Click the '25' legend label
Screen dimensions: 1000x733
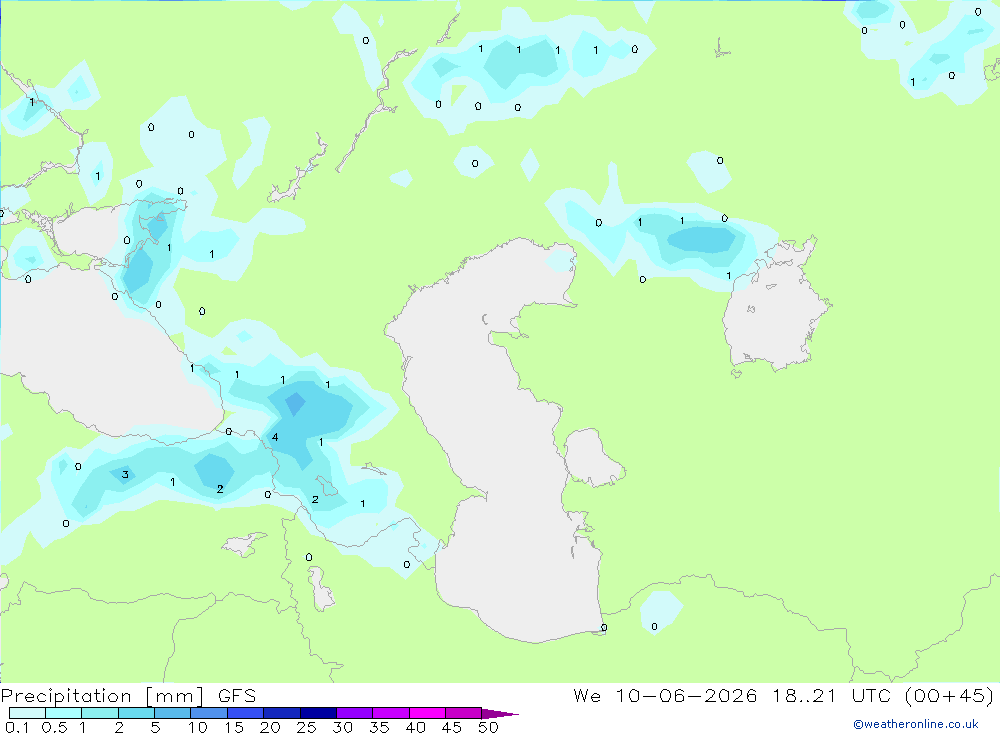[306, 727]
